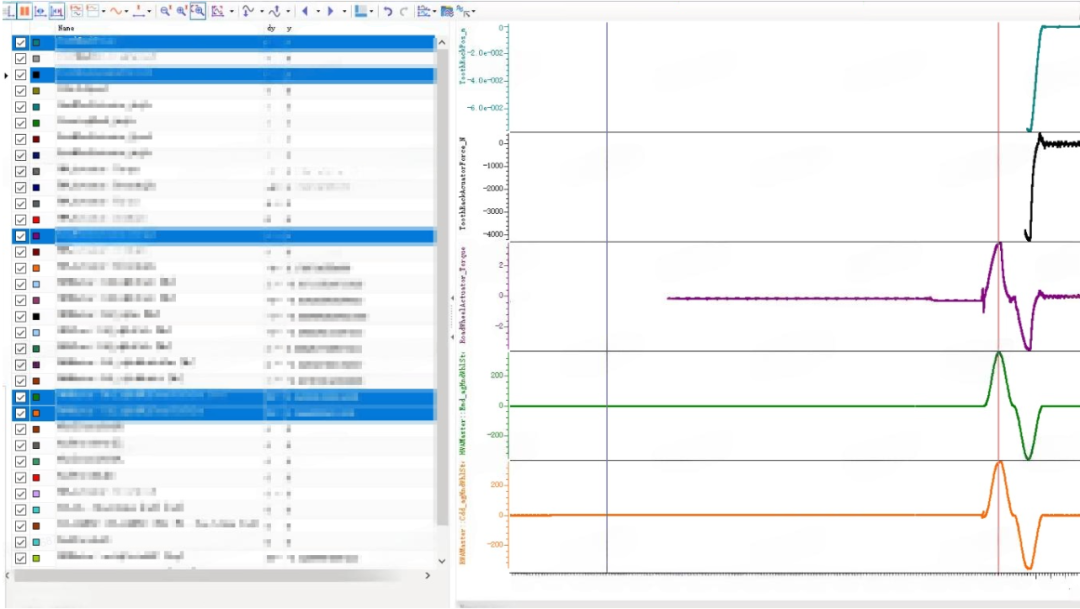This screenshot has width=1080, height=609.
Task: Uncheck the last yellow-green signal checkbox
Action: pyautogui.click(x=21, y=558)
